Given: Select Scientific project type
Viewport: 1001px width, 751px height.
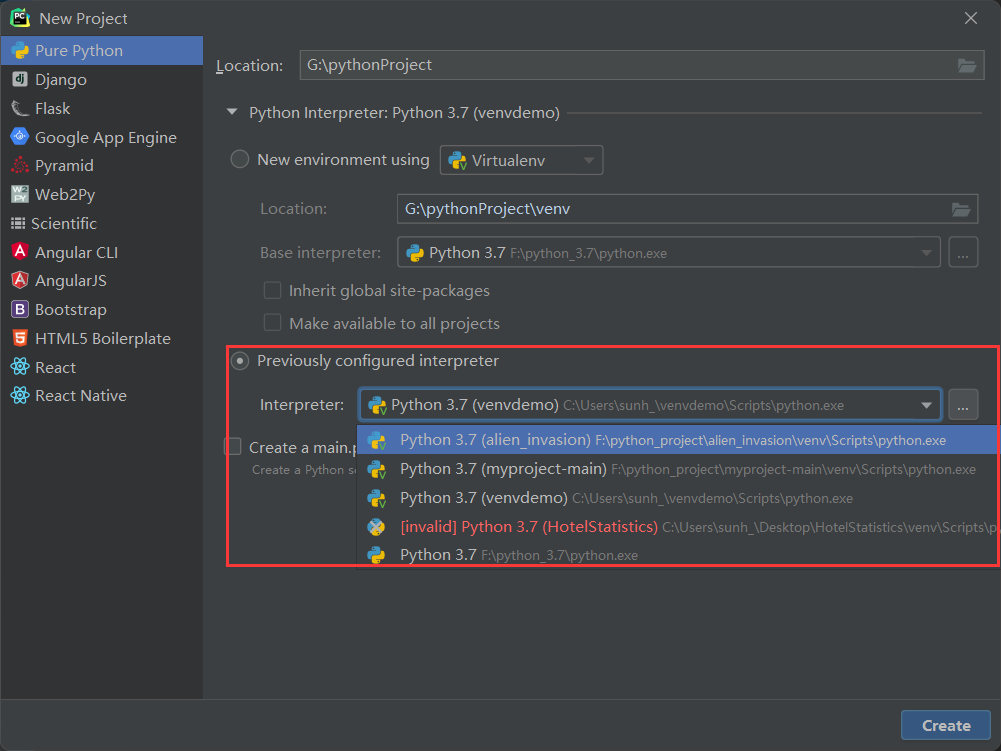Looking at the screenshot, I should 102,224.
